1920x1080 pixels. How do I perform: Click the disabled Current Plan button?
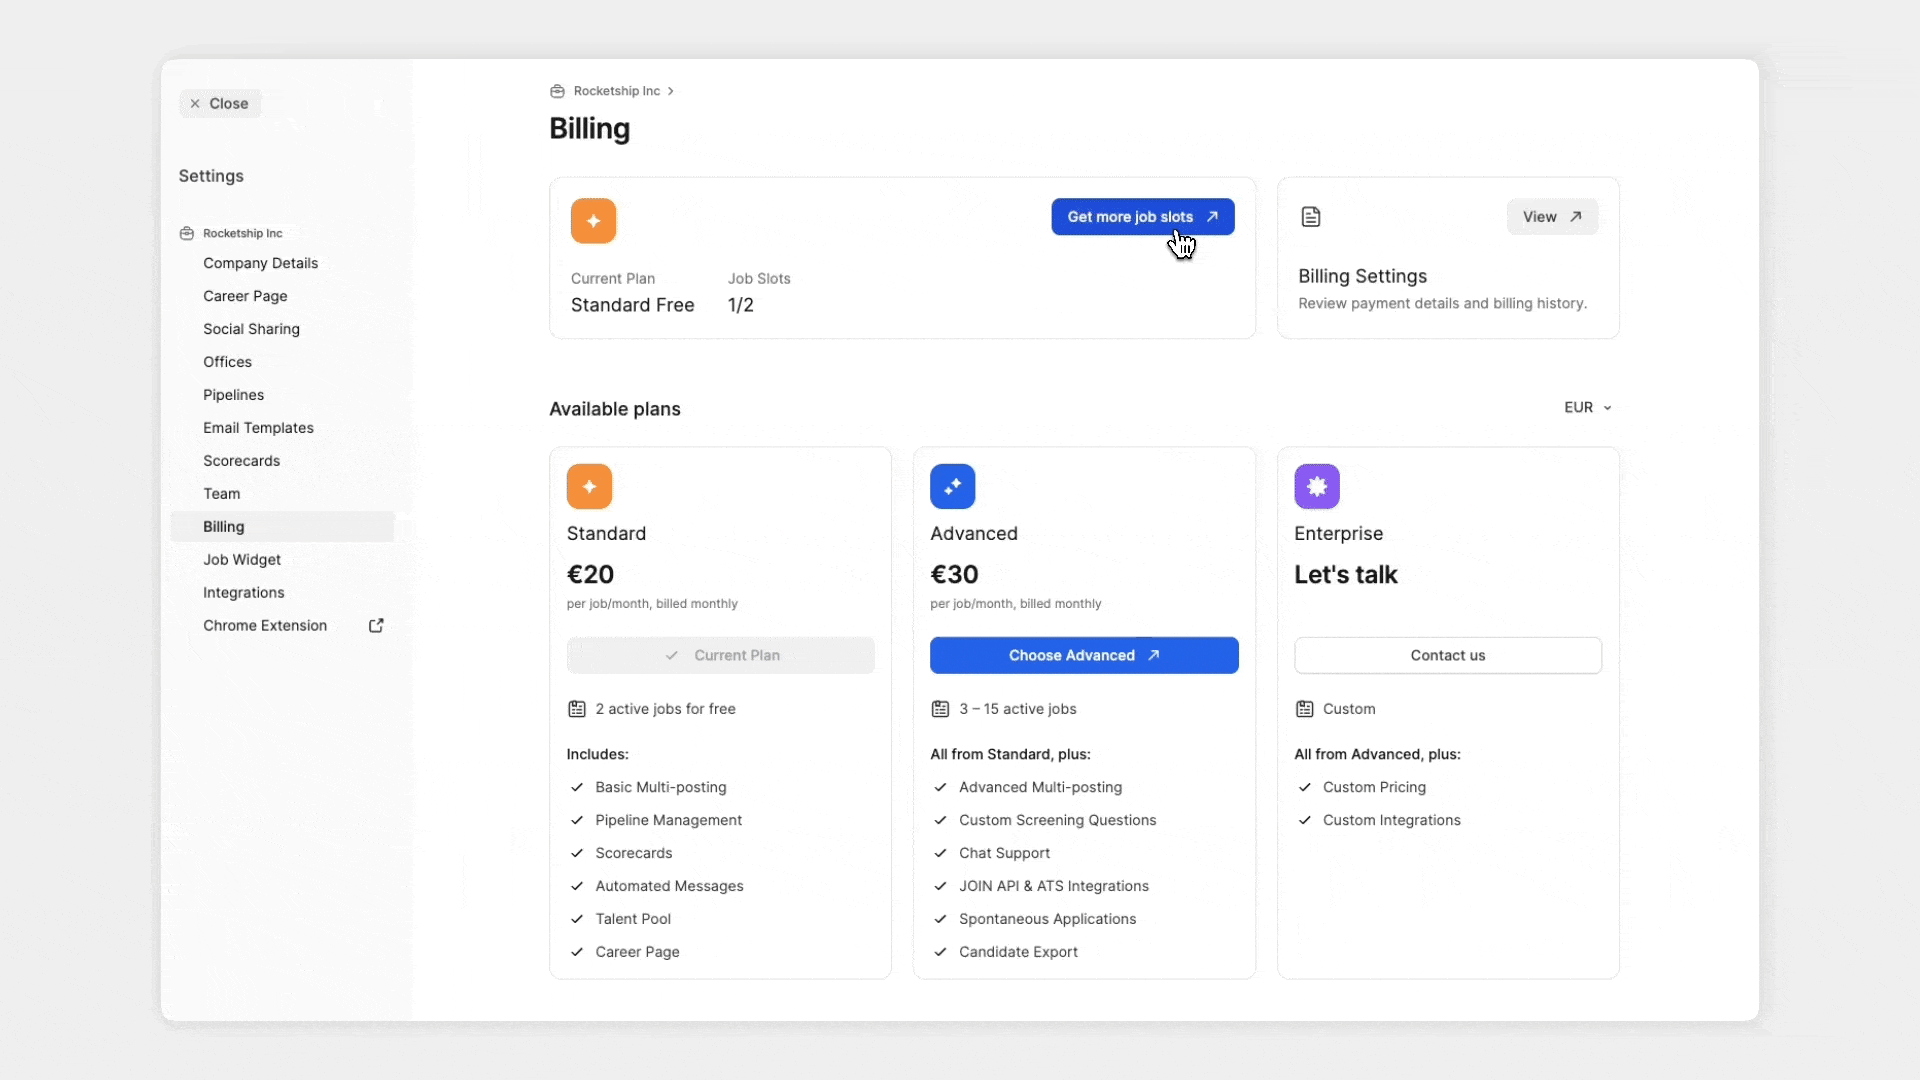[720, 655]
